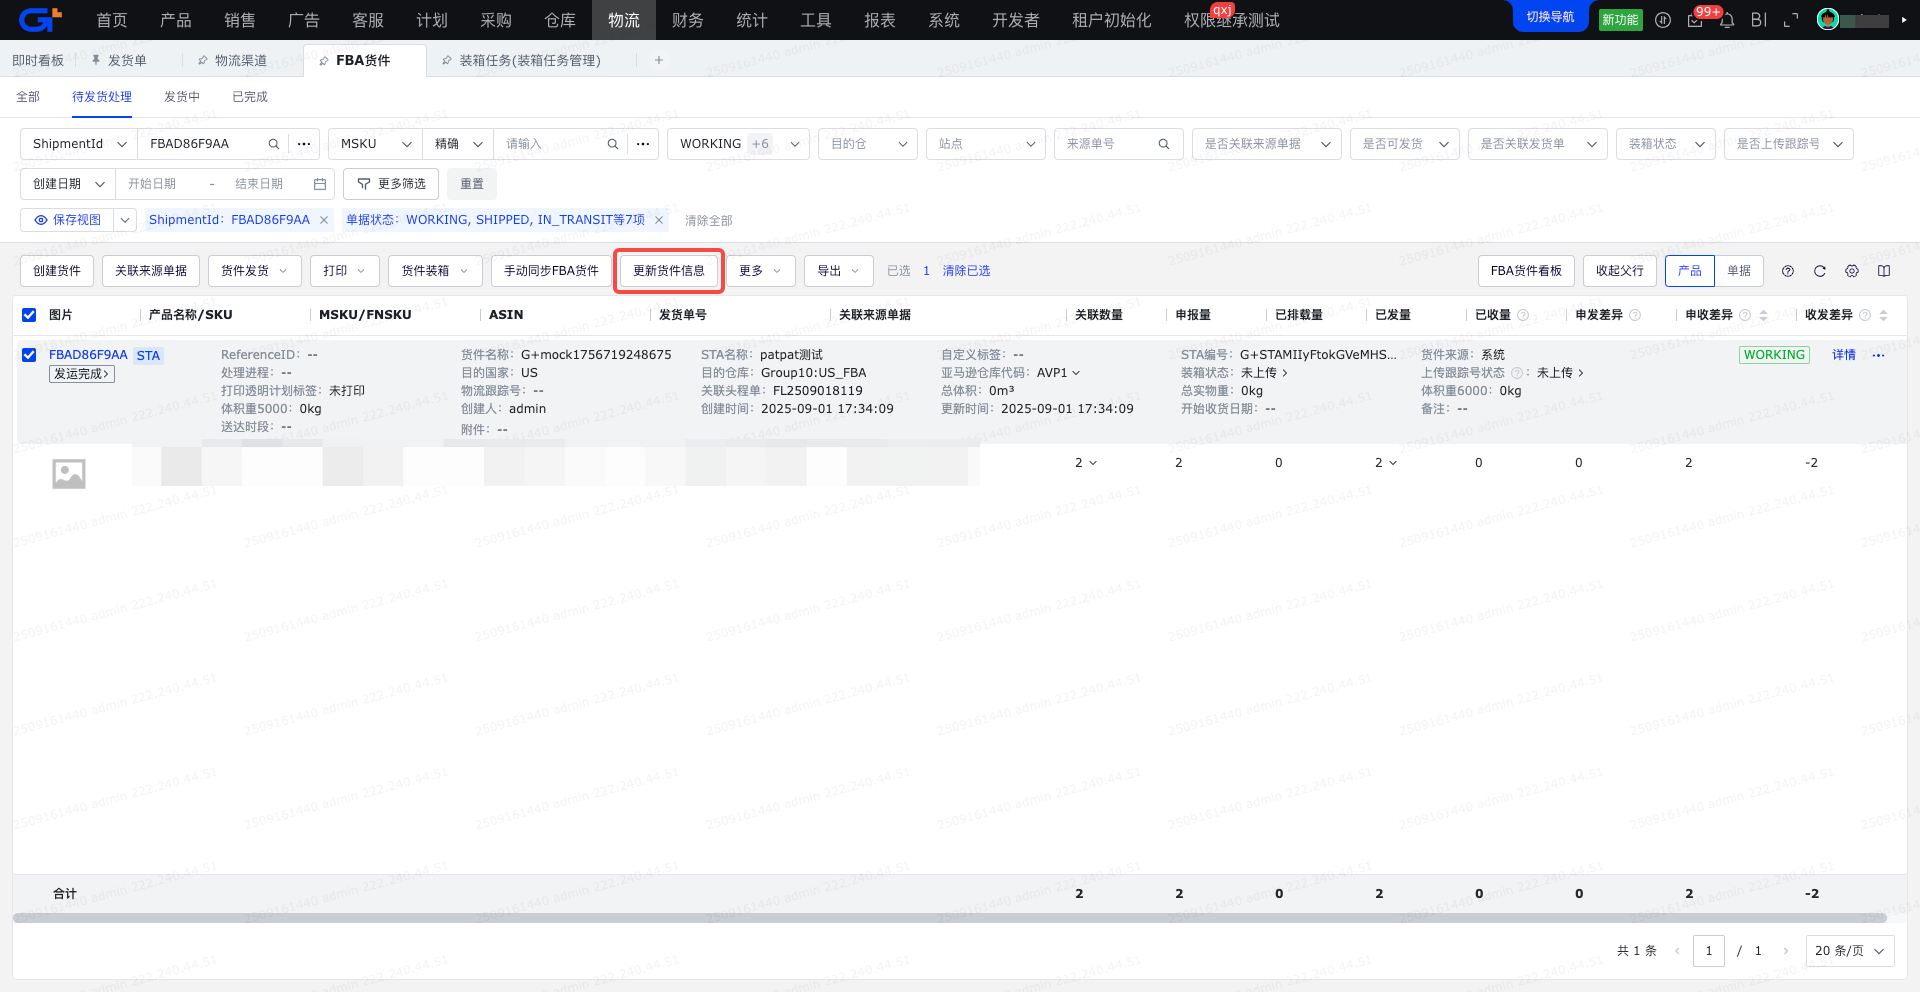The width and height of the screenshot is (1920, 992).
Task: Toggle the select-all checkbox in the table header
Action: 29,315
